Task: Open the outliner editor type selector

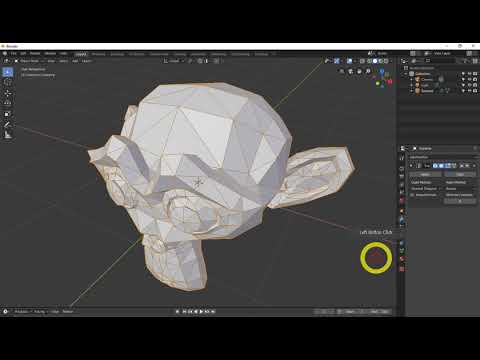Action: (x=404, y=61)
